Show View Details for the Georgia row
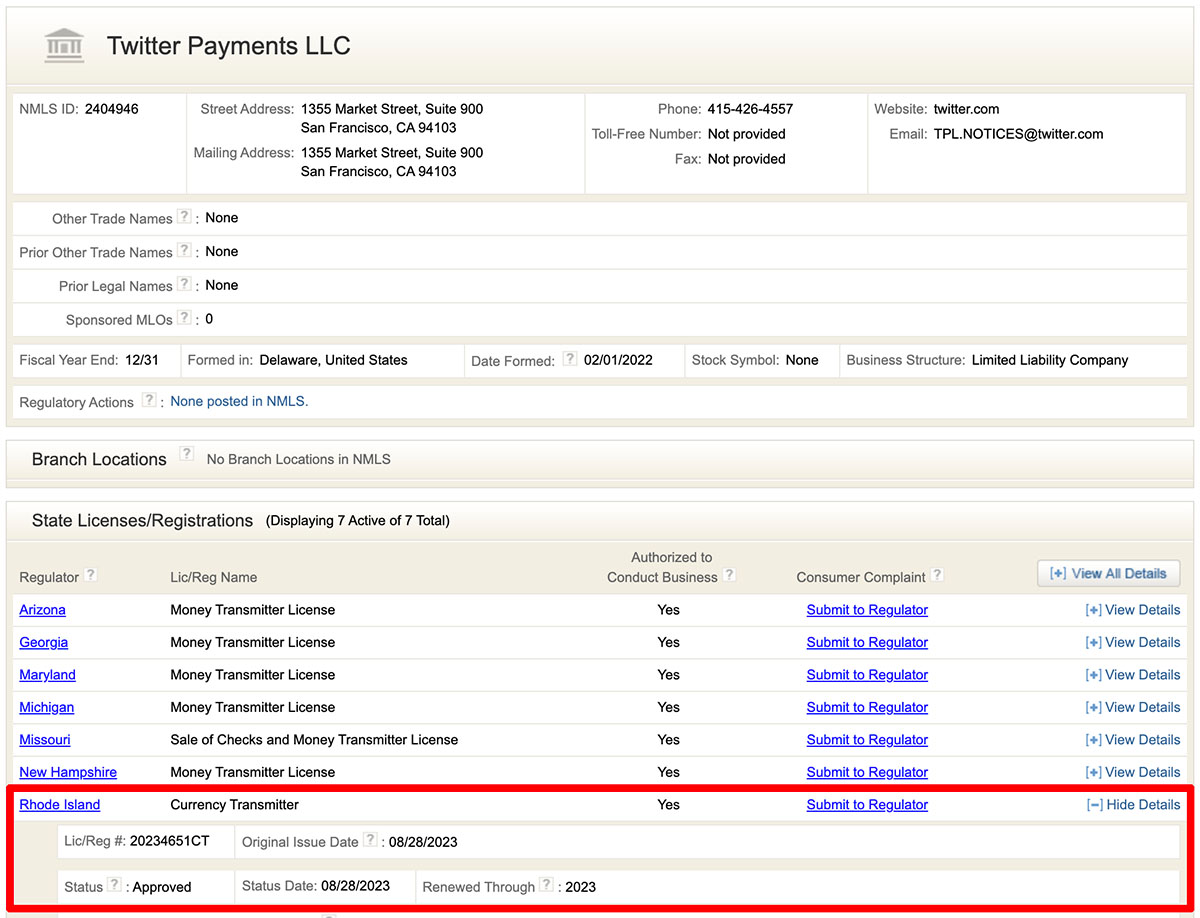The image size is (1200, 918). point(1133,642)
